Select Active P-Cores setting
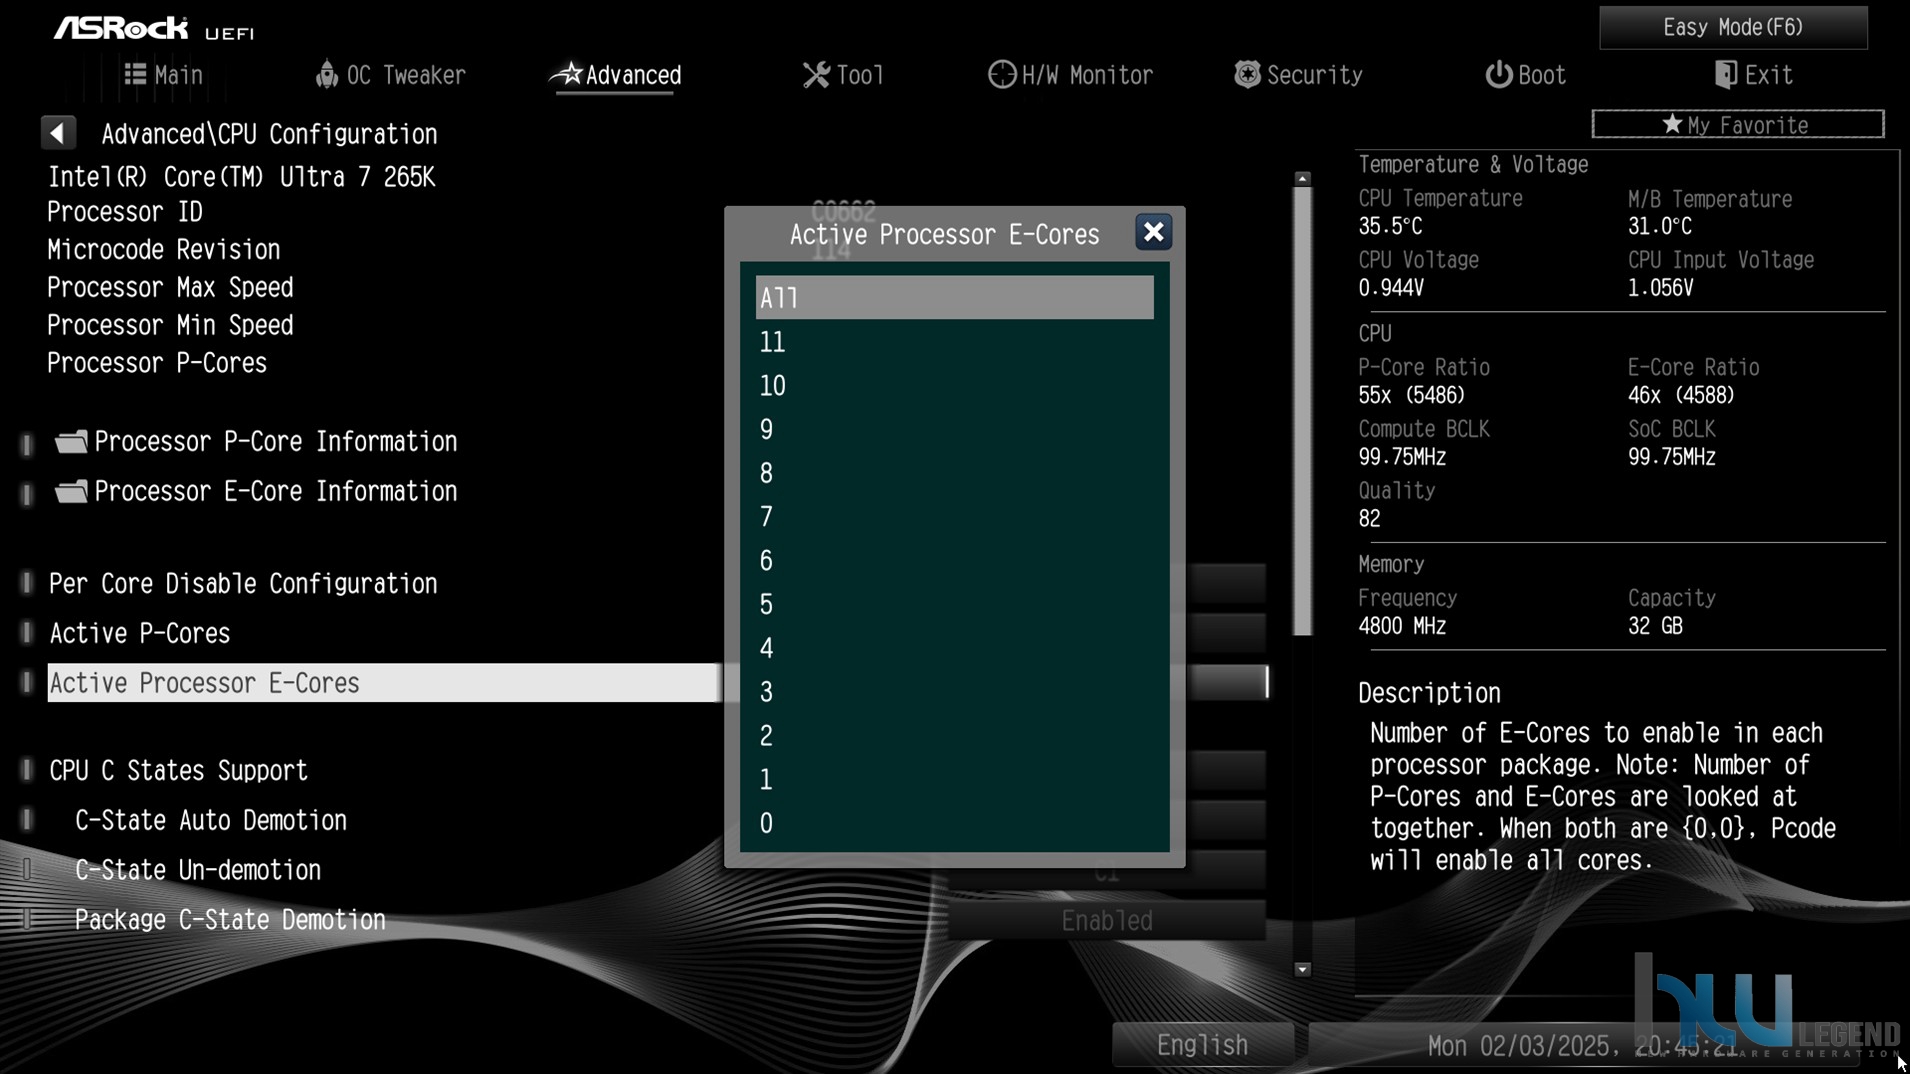Screen dimensions: 1910x1074 (140, 633)
